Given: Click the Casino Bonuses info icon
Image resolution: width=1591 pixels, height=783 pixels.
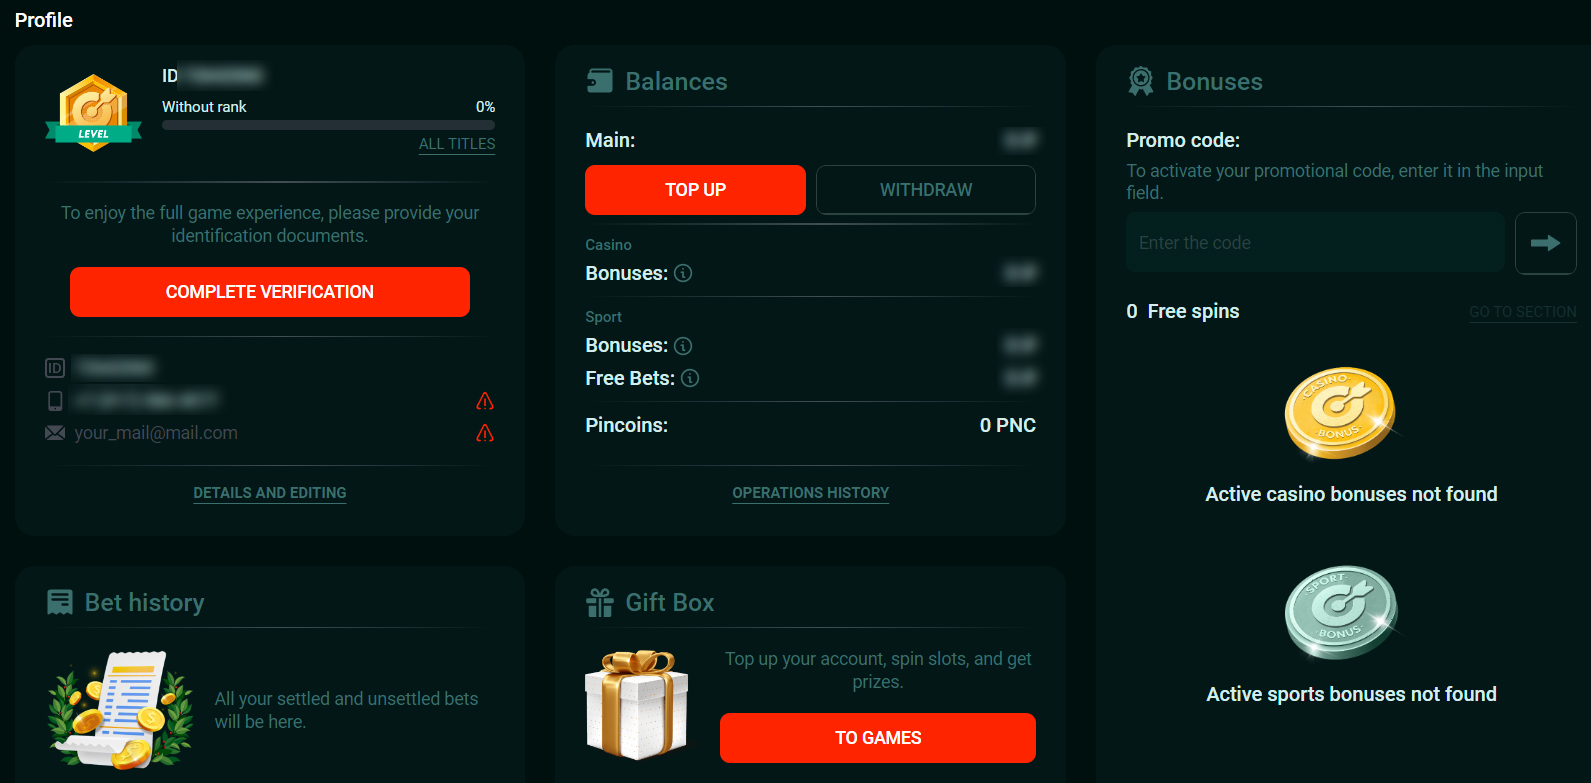Looking at the screenshot, I should pyautogui.click(x=683, y=273).
